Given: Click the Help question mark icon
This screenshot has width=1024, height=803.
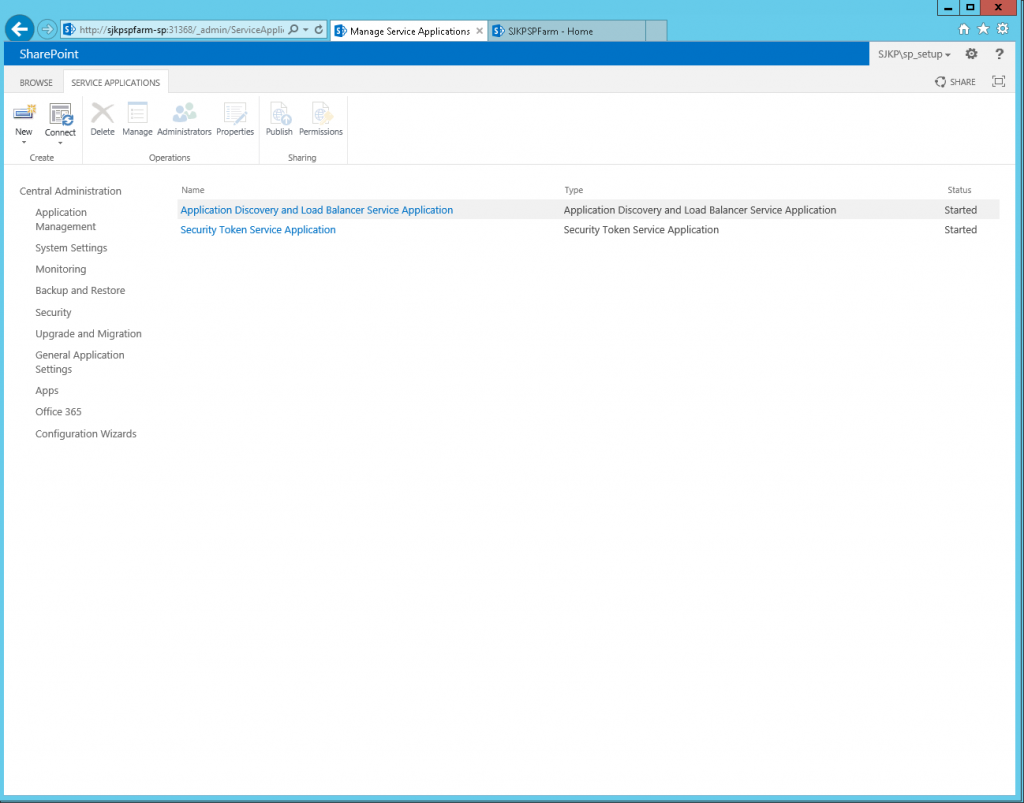Looking at the screenshot, I should tap(998, 54).
